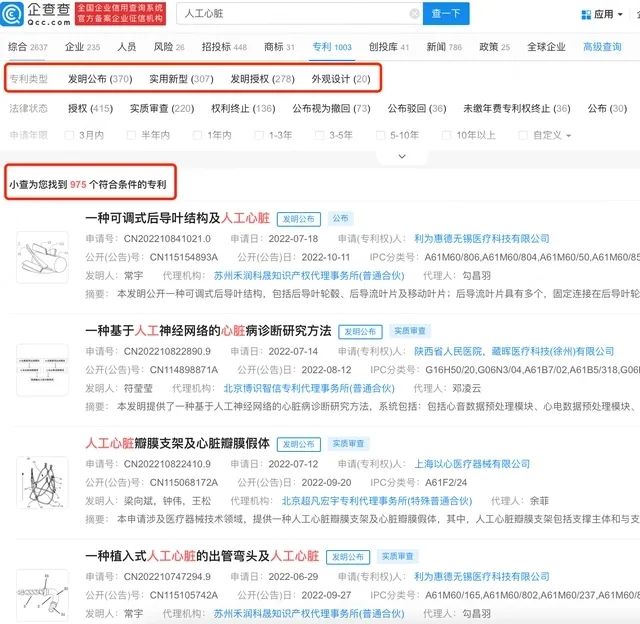Open the 自定义 date range dropdown arrow
The height and width of the screenshot is (624, 640).
pos(569,135)
